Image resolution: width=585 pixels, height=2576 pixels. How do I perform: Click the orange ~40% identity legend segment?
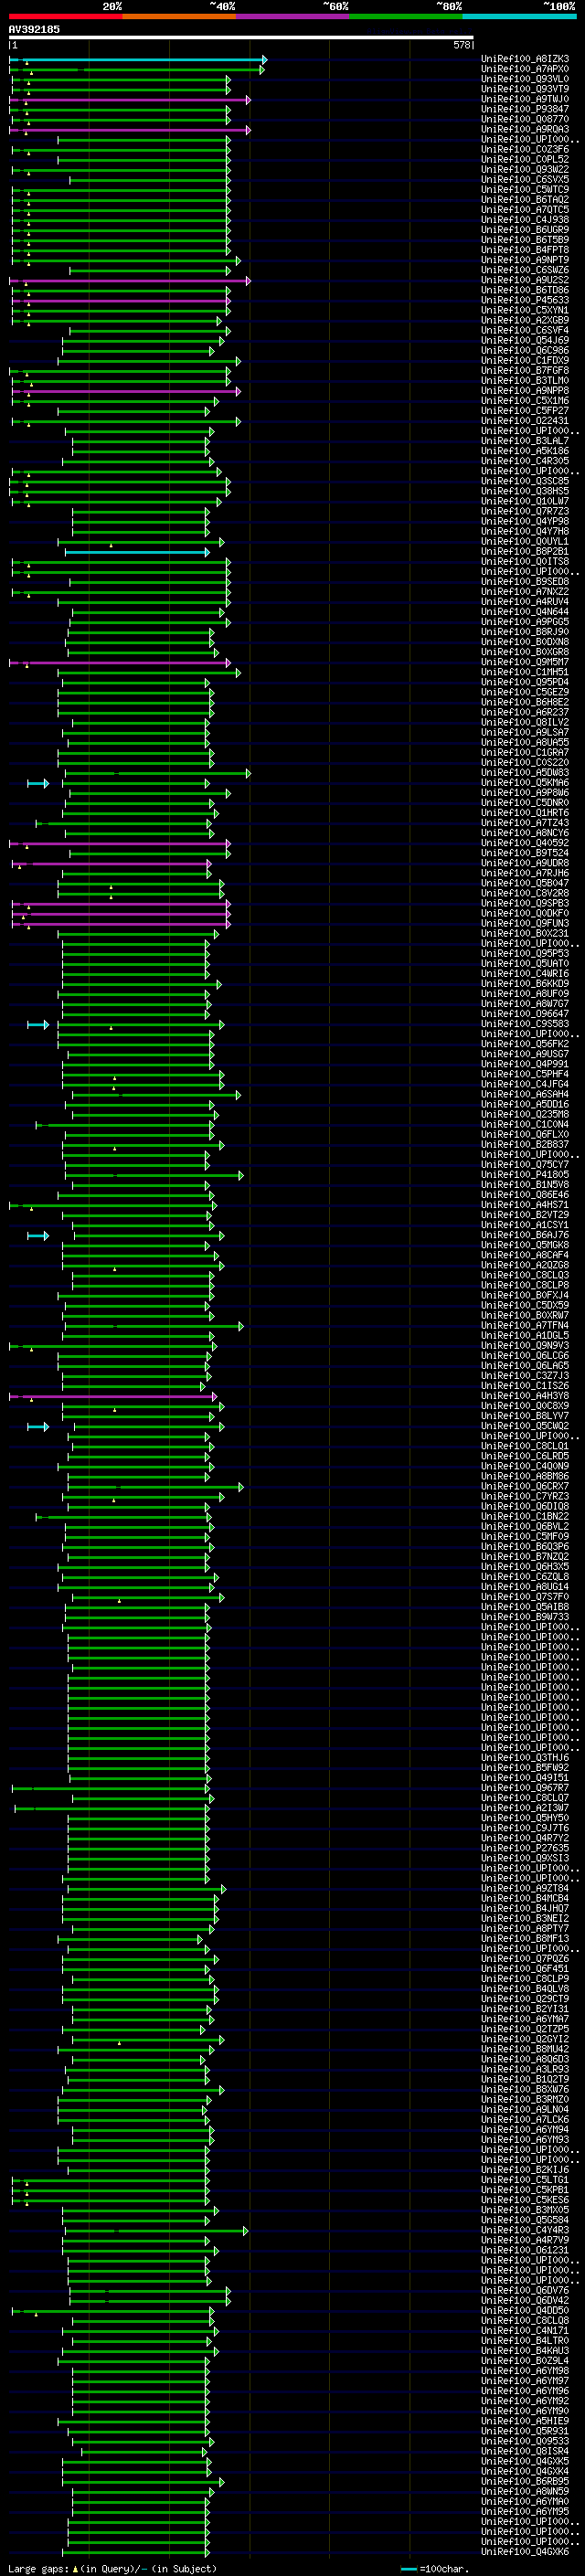(179, 16)
